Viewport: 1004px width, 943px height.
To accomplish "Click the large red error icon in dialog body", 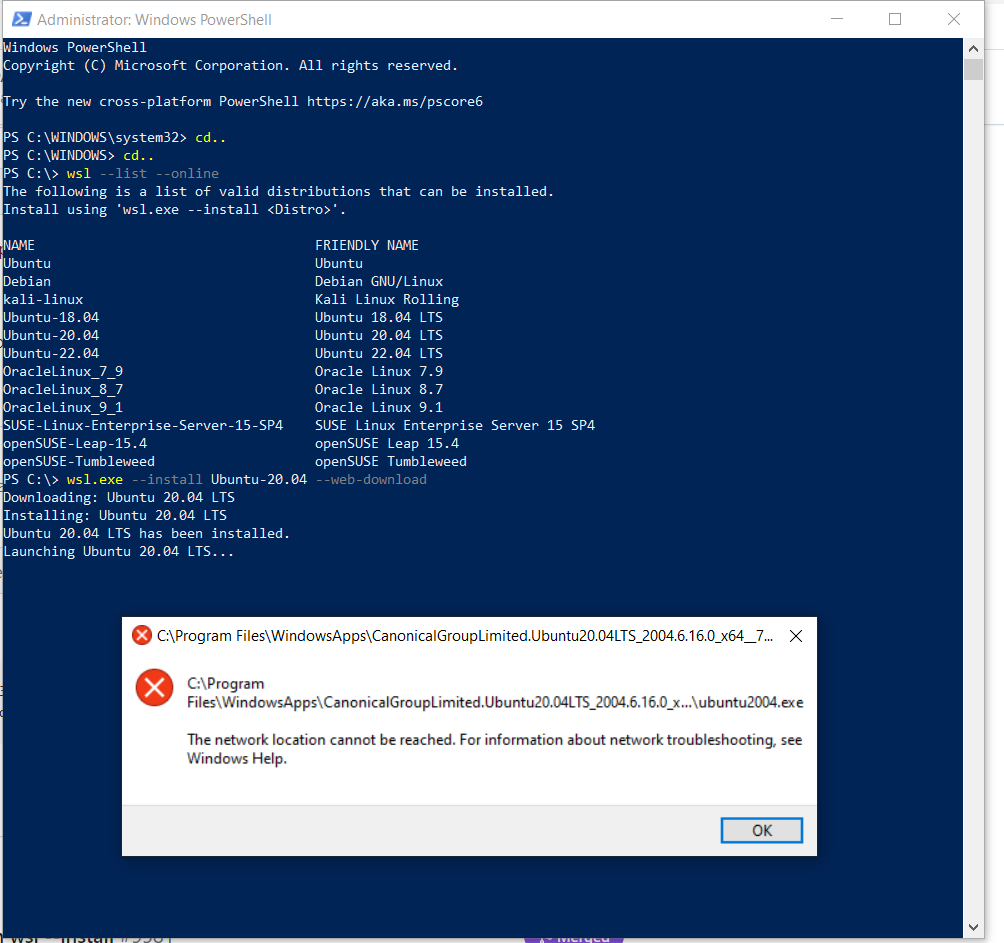I will (154, 688).
